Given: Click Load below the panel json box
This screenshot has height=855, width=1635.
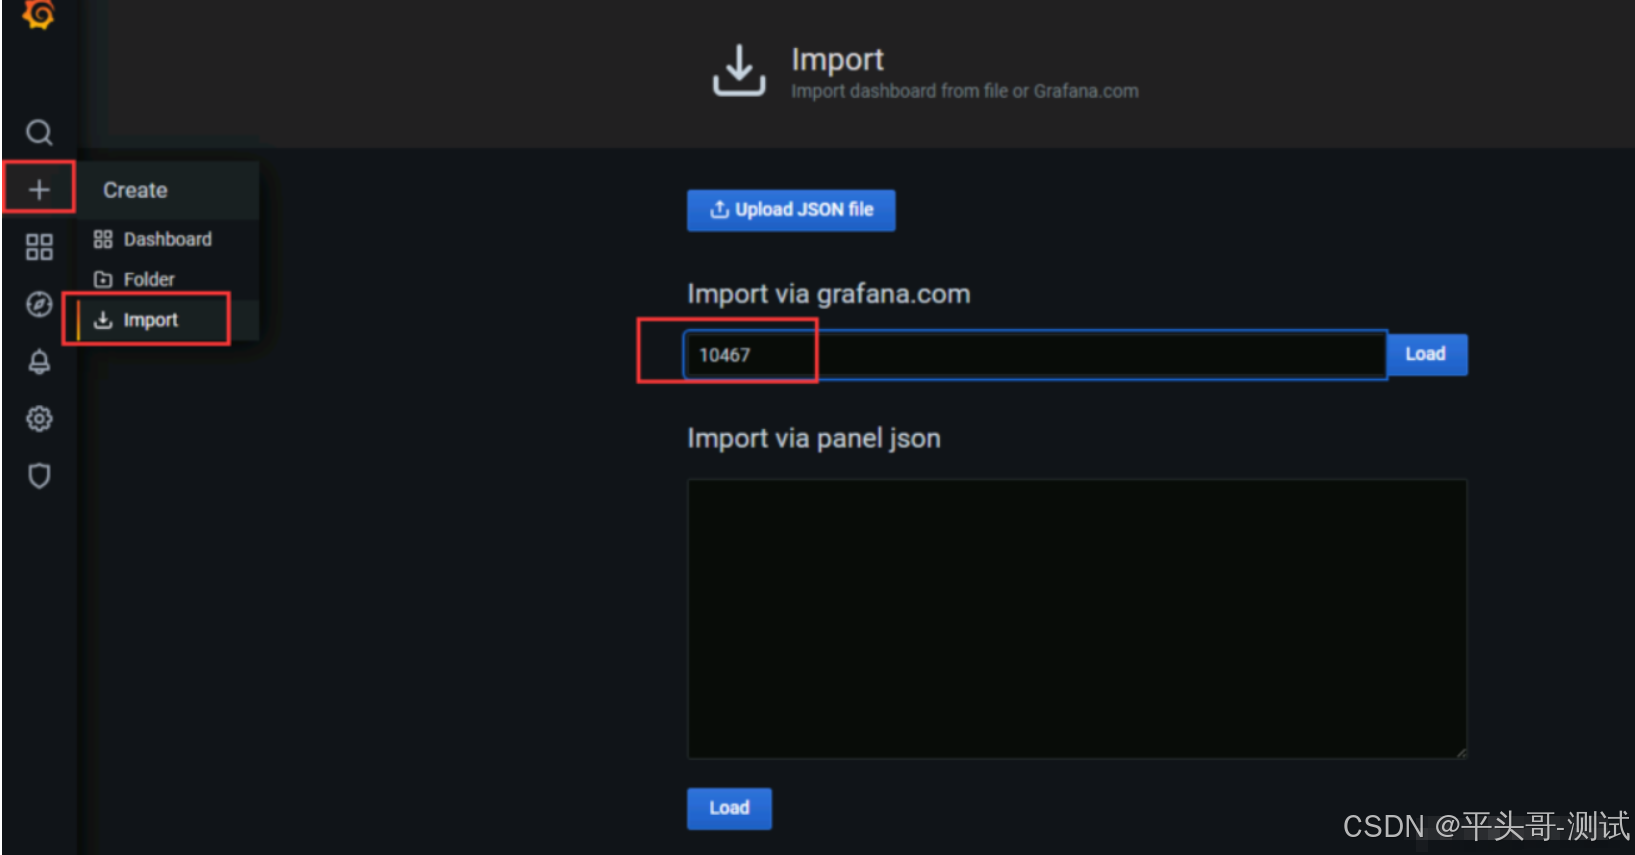Looking at the screenshot, I should click(729, 808).
